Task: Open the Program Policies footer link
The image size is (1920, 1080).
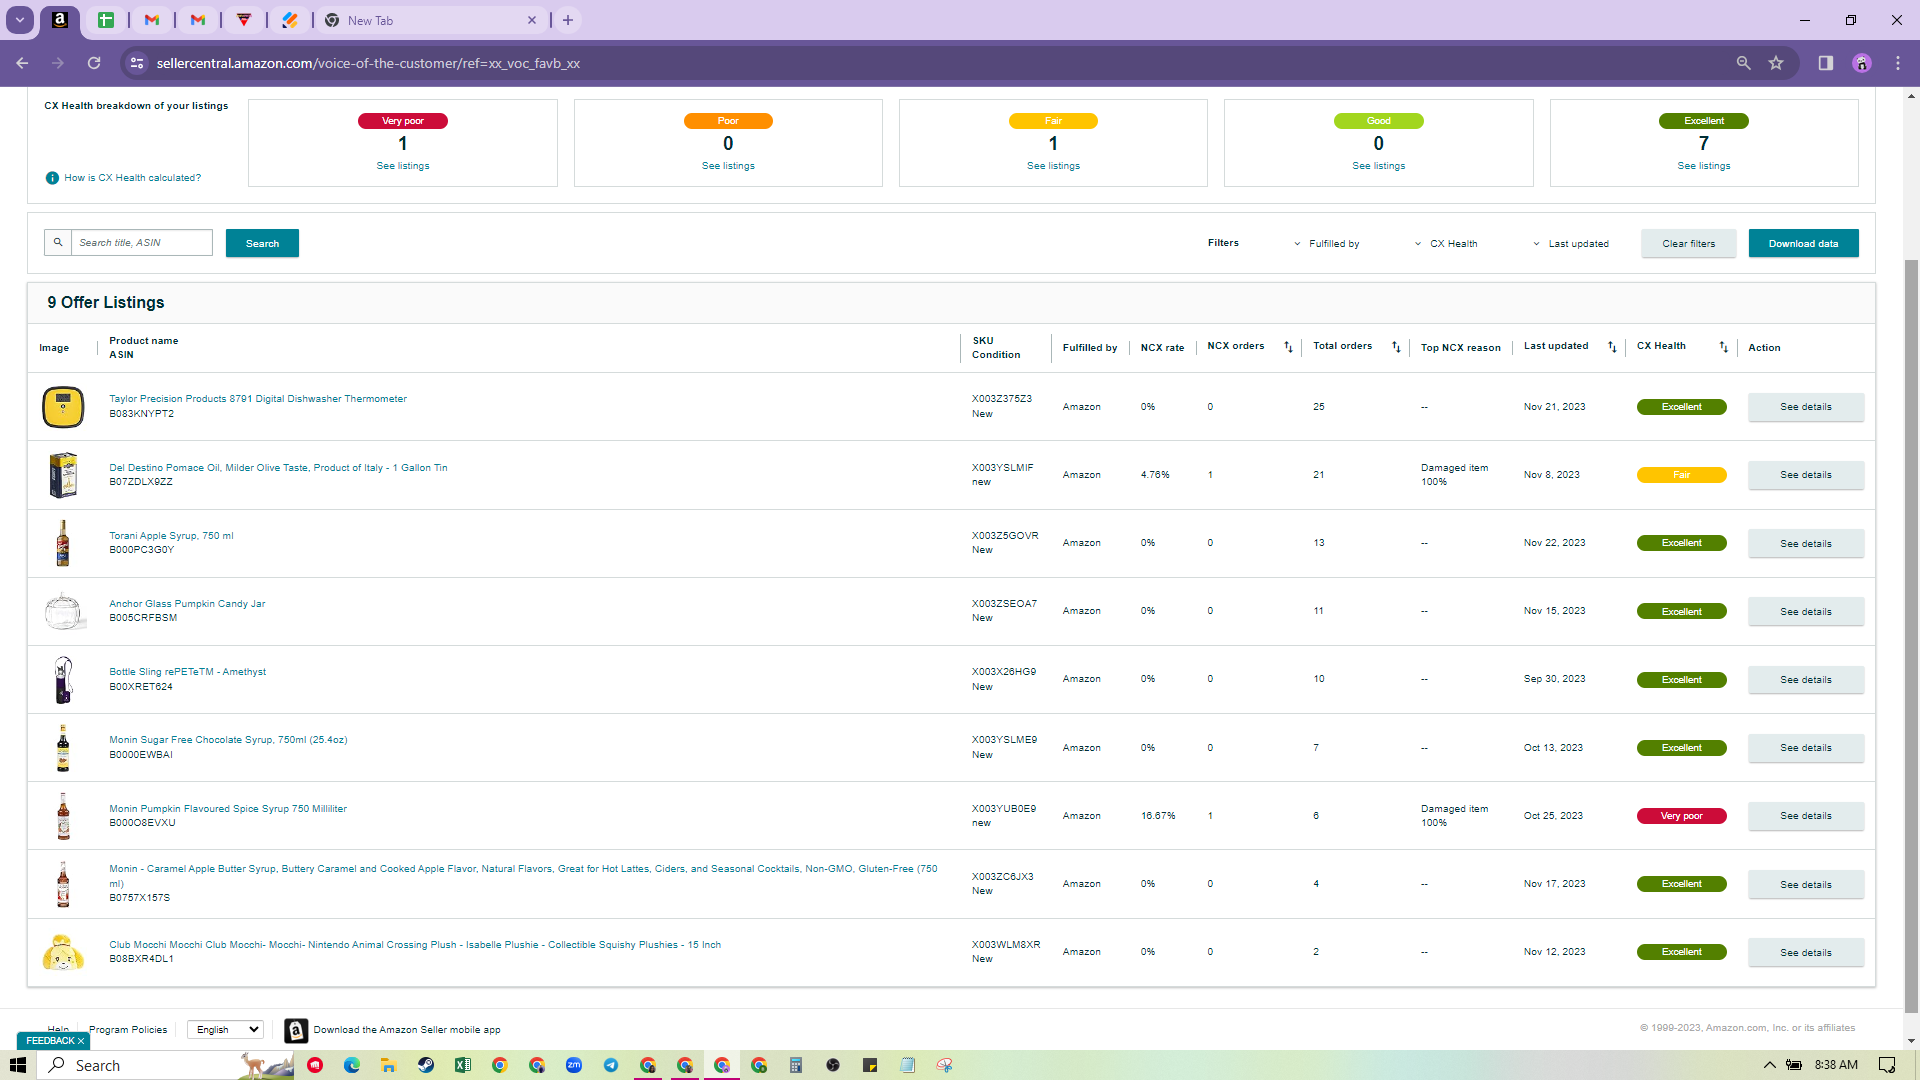Action: [x=128, y=1029]
